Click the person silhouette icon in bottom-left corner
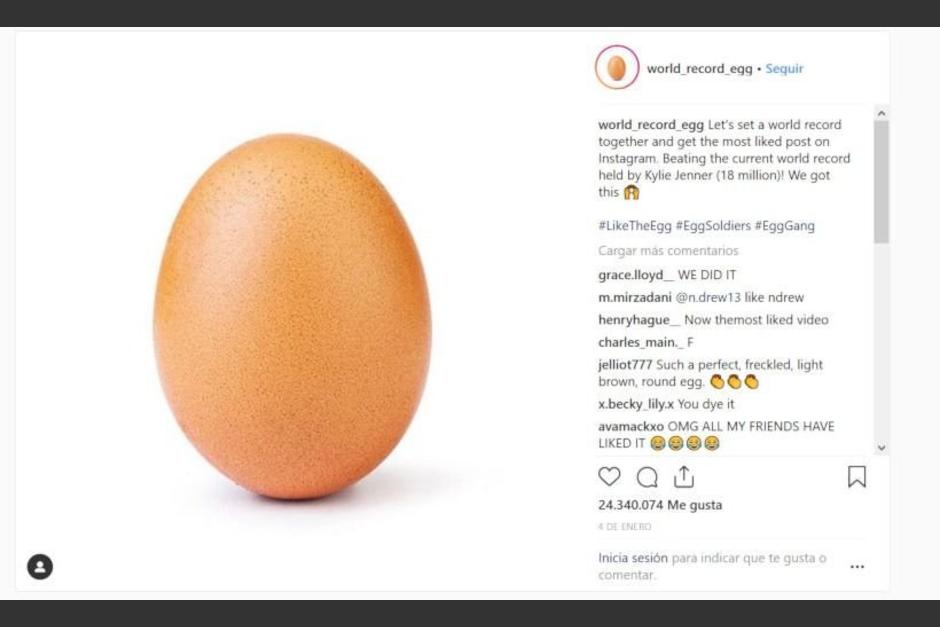940x627 pixels. [x=39, y=567]
